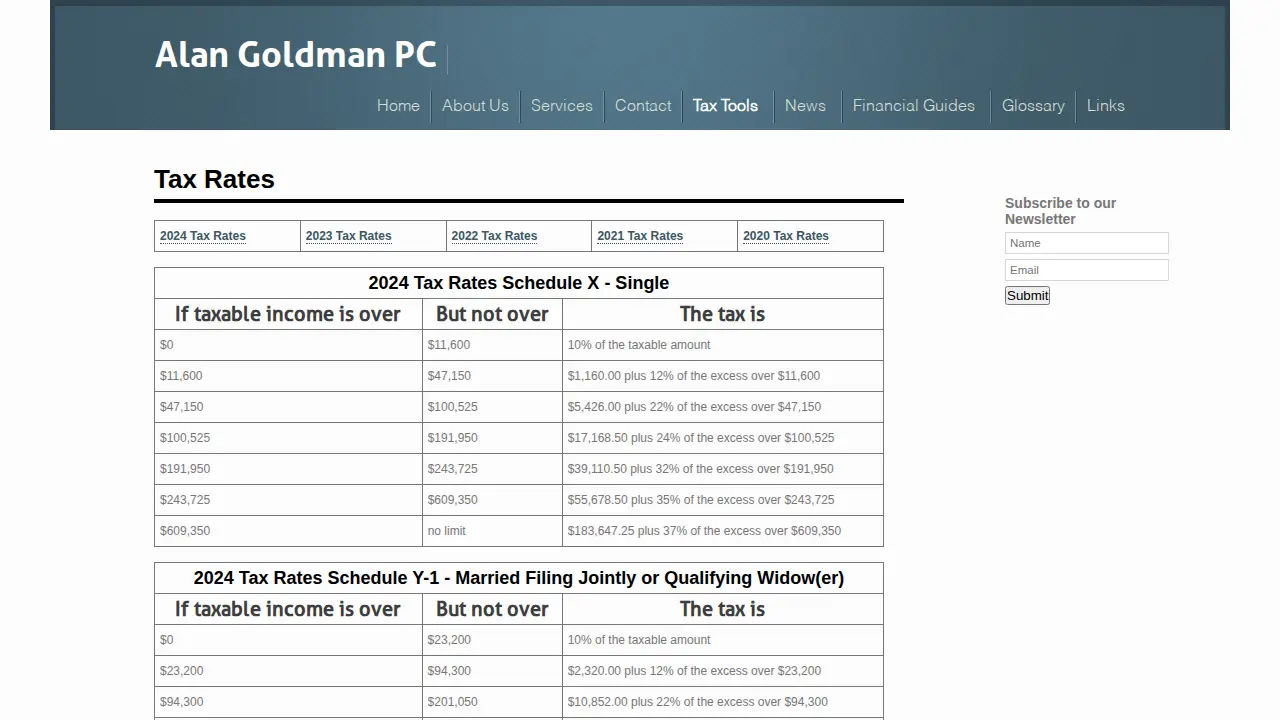Click '$55,678.50 plus 35%' tax cell
This screenshot has height=720, width=1280.
722,500
